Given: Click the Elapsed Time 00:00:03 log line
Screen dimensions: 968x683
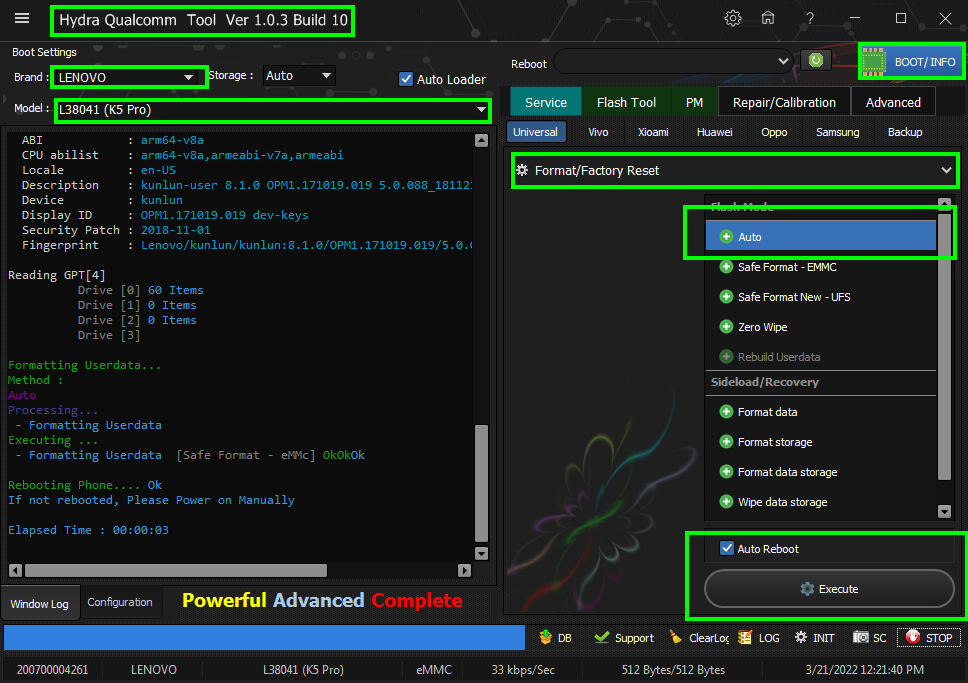Looking at the screenshot, I should tap(88, 530).
